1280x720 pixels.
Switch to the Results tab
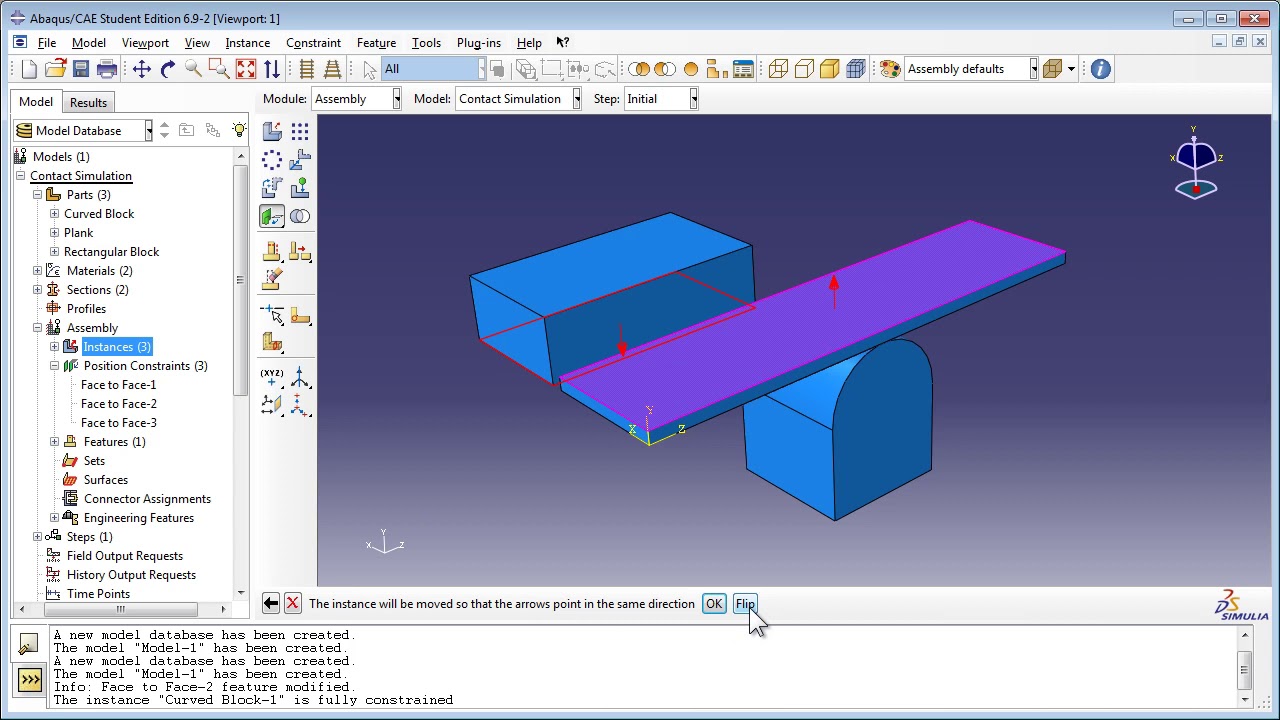pyautogui.click(x=88, y=102)
